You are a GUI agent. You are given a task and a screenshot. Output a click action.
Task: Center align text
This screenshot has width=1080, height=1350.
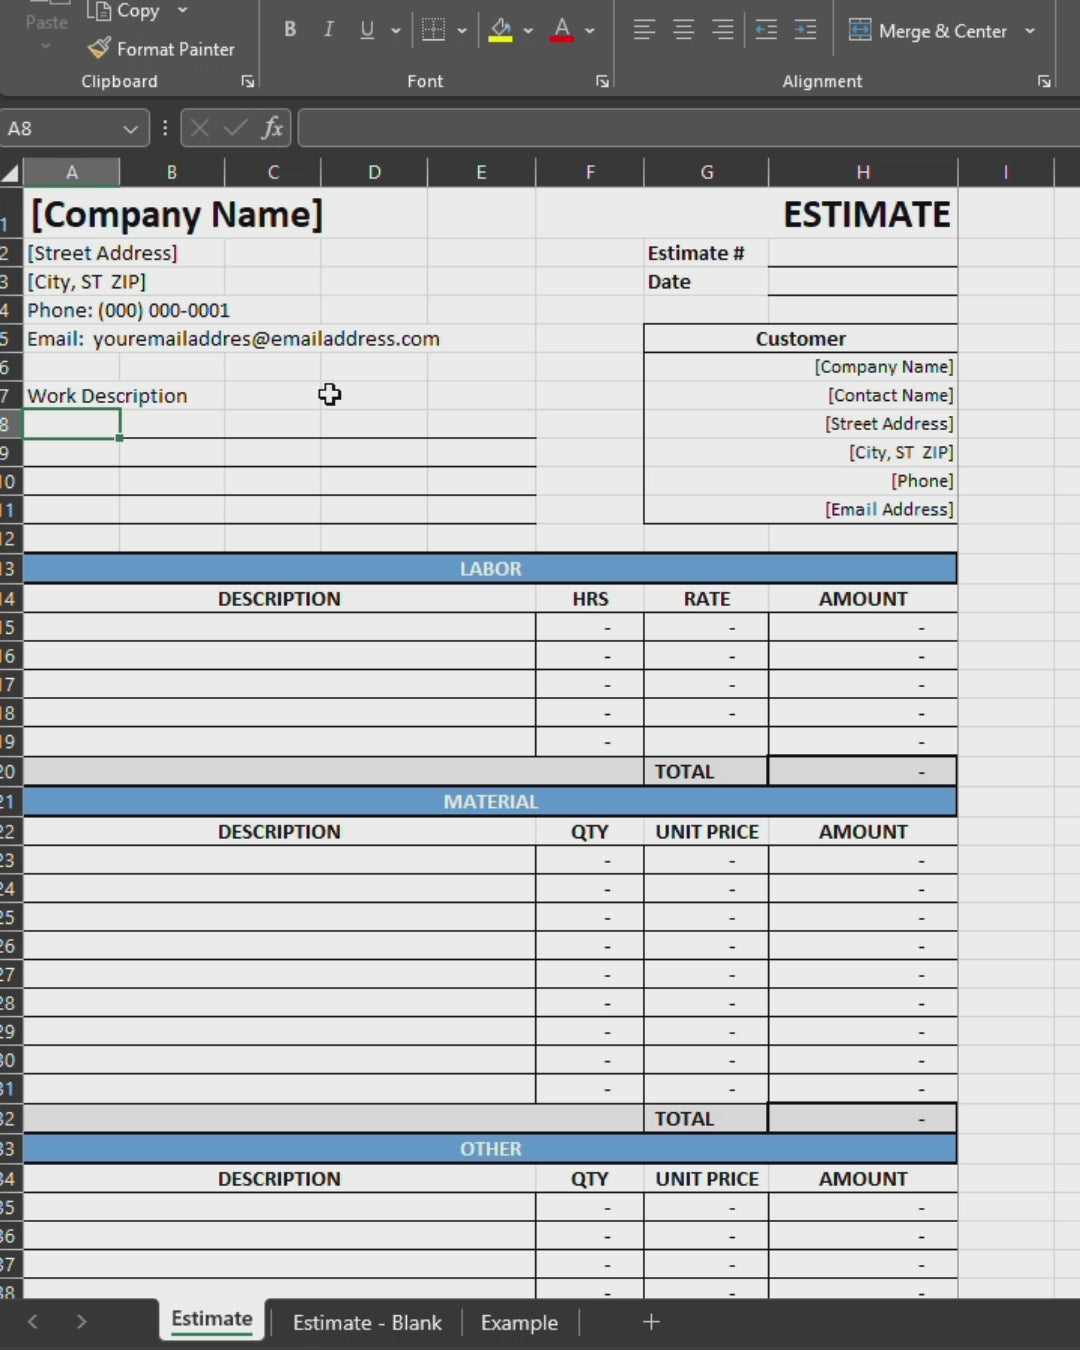tap(684, 30)
